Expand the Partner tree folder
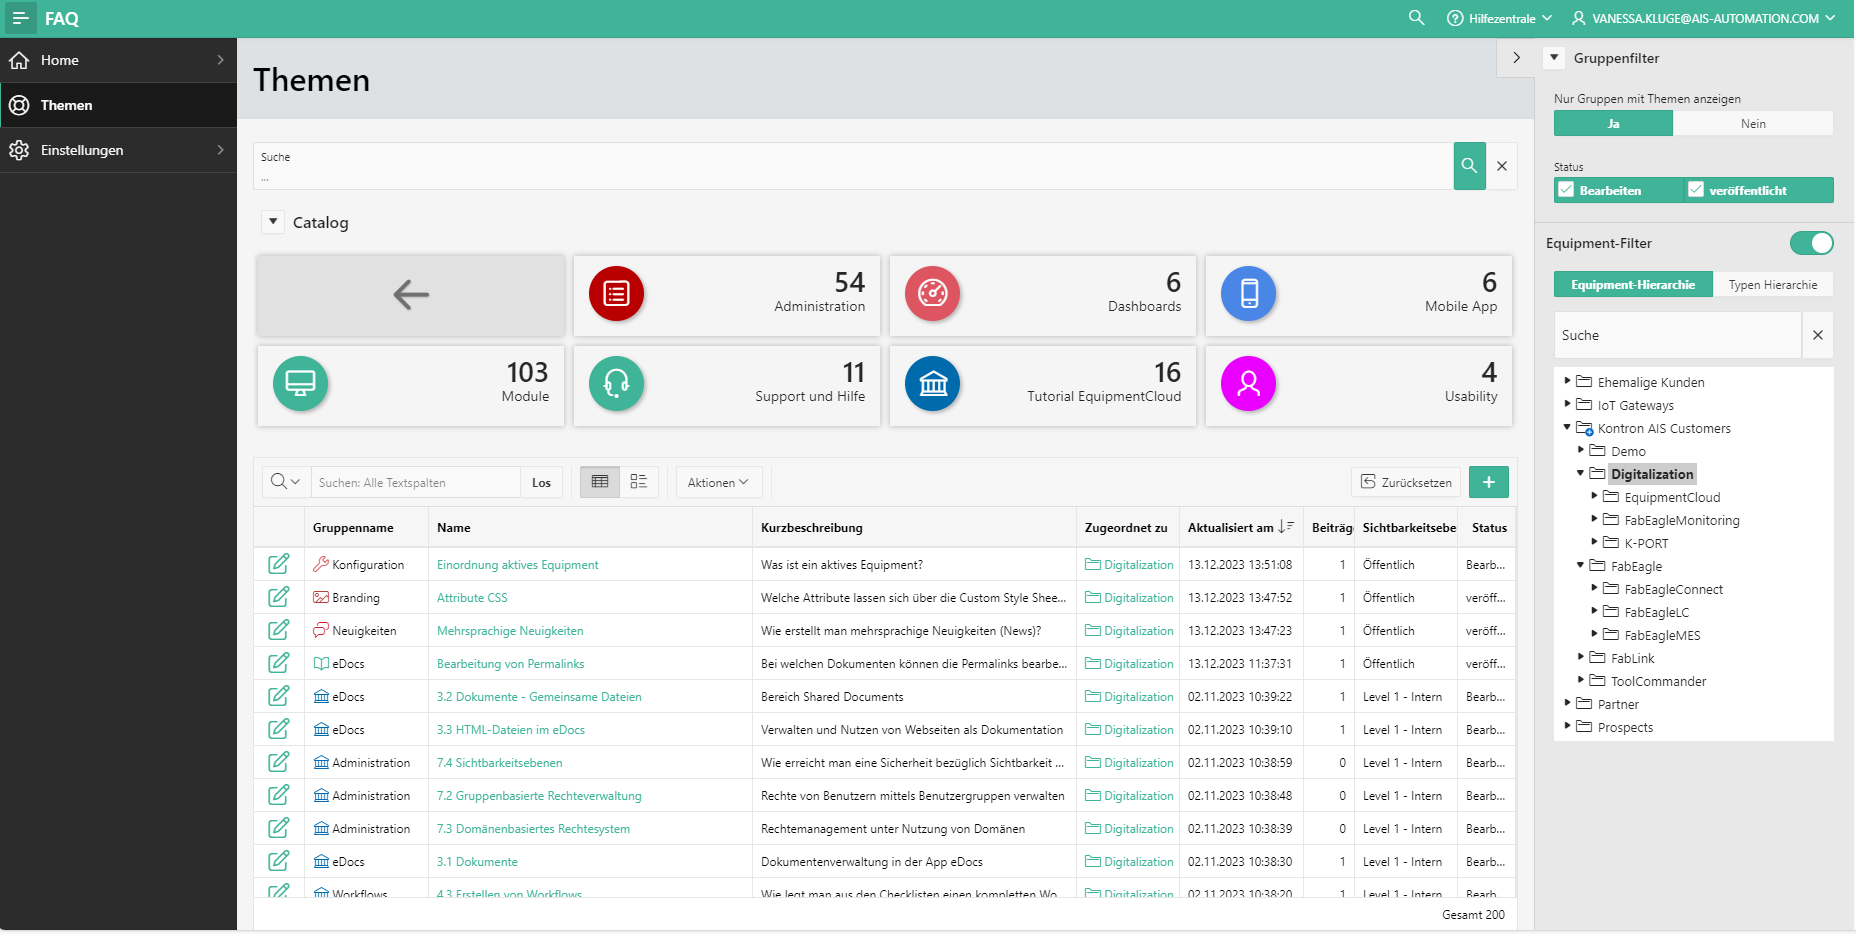Screen dimensions: 1856x934 [x=1567, y=704]
